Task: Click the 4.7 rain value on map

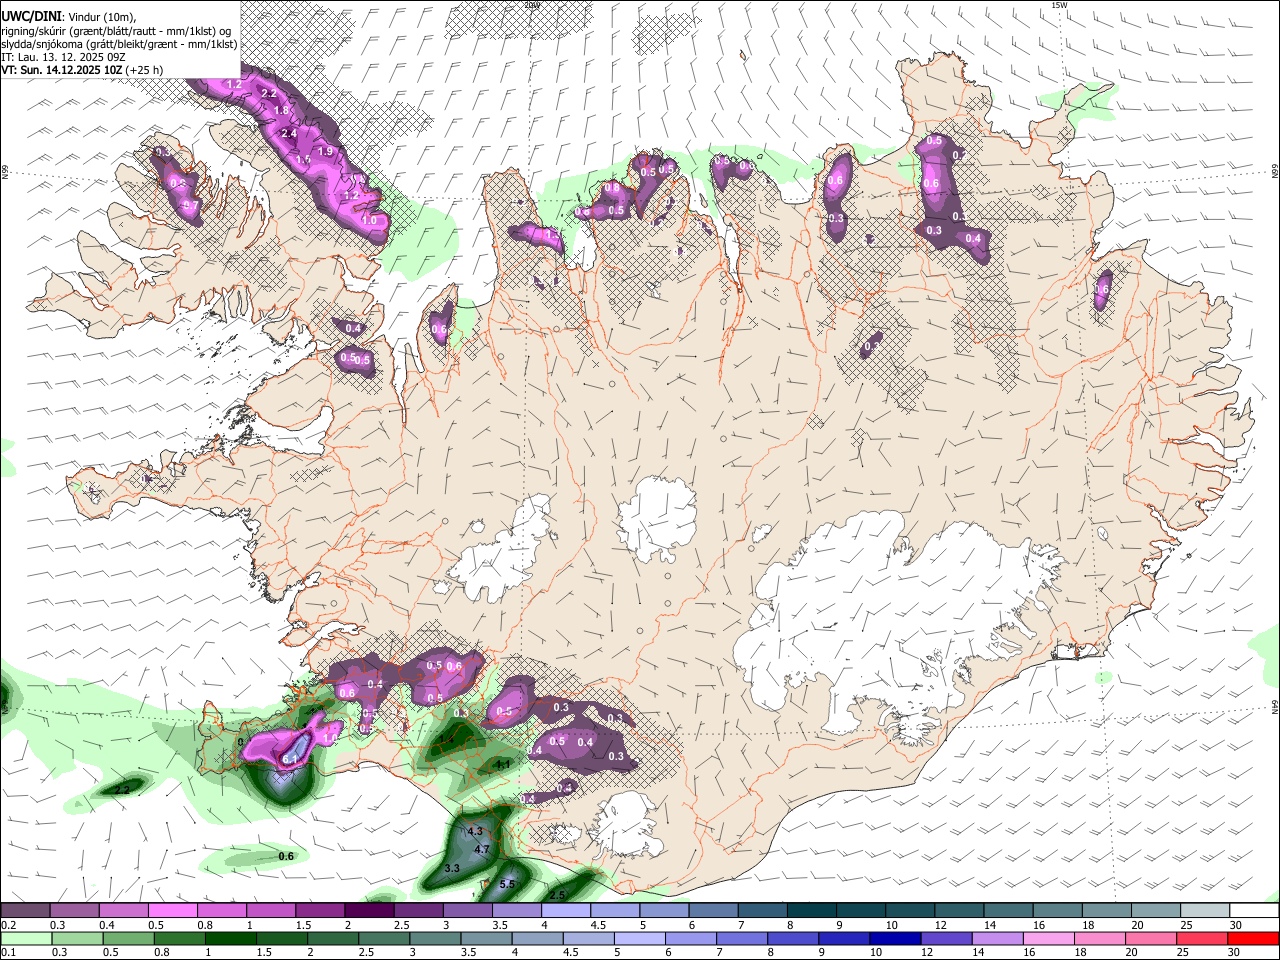Action: [482, 850]
